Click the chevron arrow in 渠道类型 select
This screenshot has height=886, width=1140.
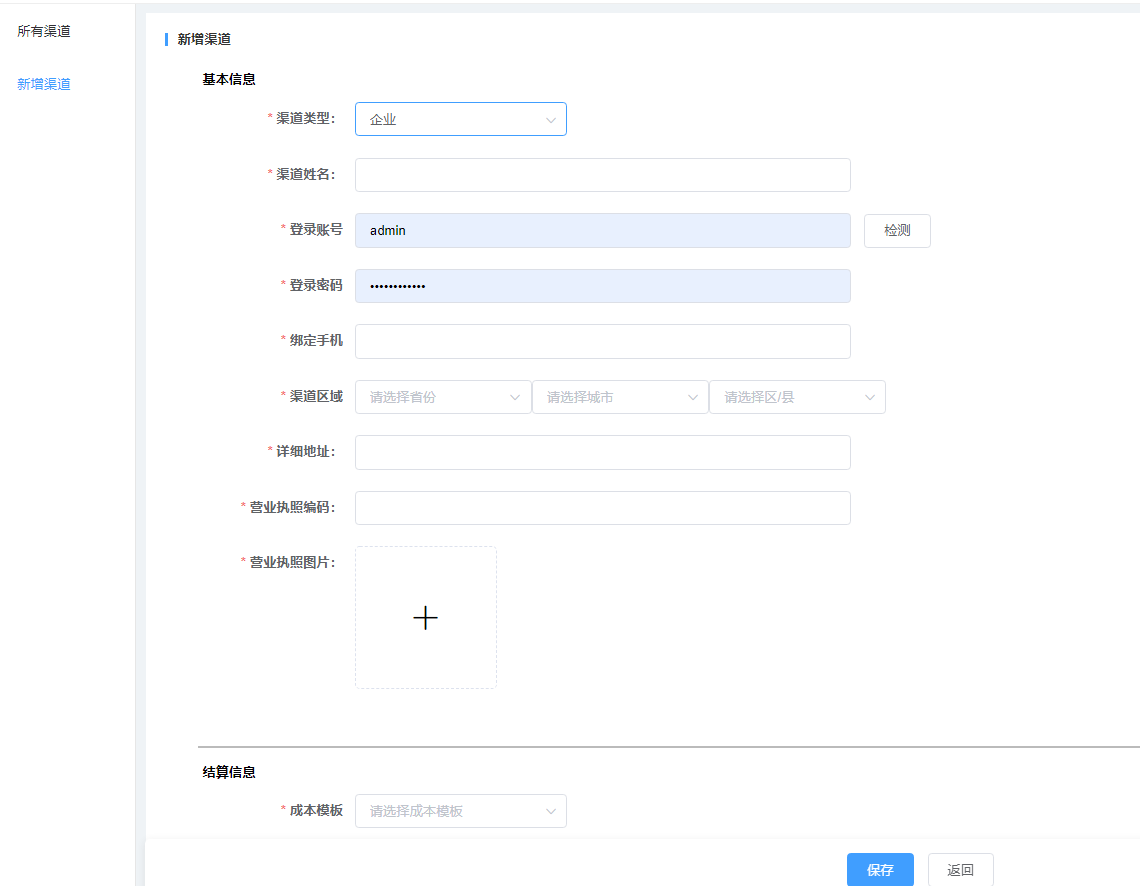[550, 120]
